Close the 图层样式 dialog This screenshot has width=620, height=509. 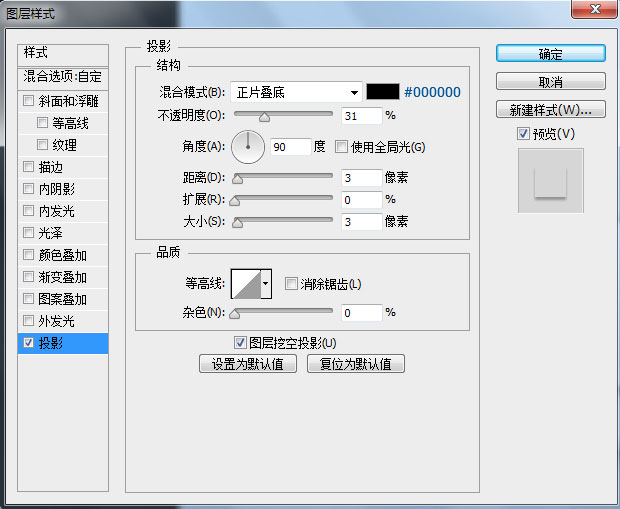tap(594, 9)
